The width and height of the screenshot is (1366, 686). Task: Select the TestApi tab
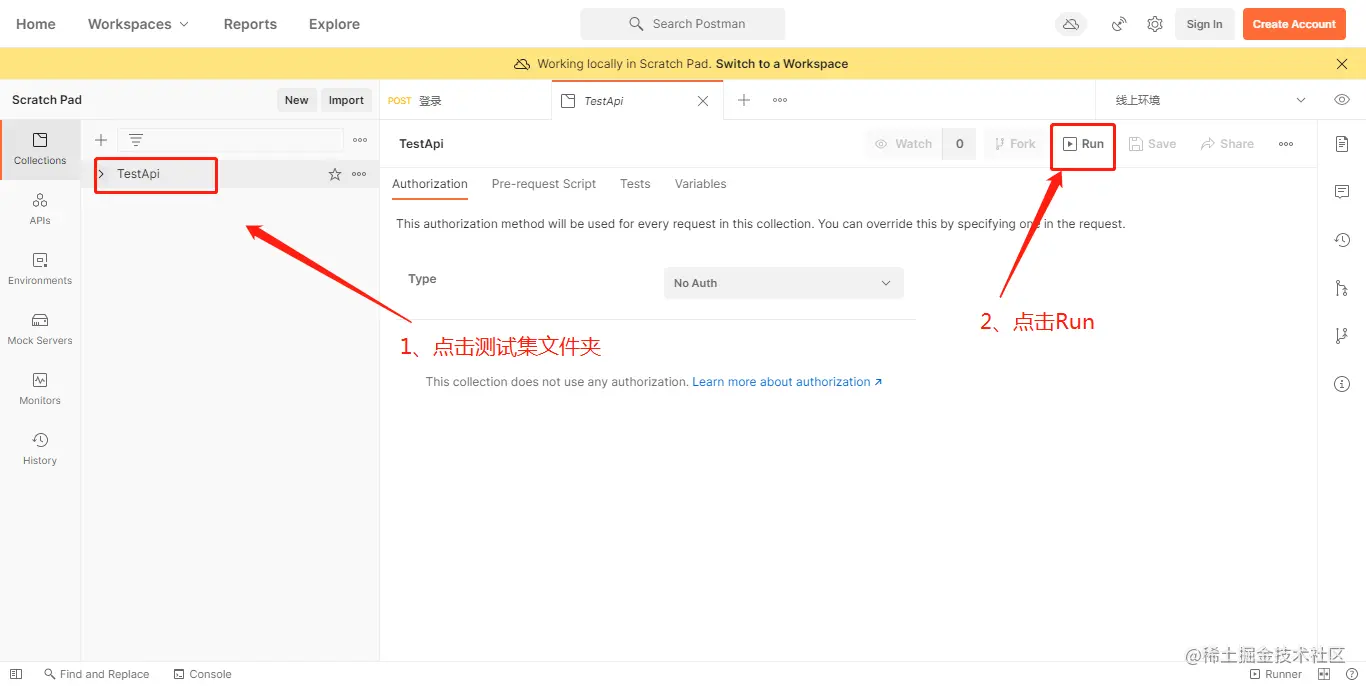(636, 100)
